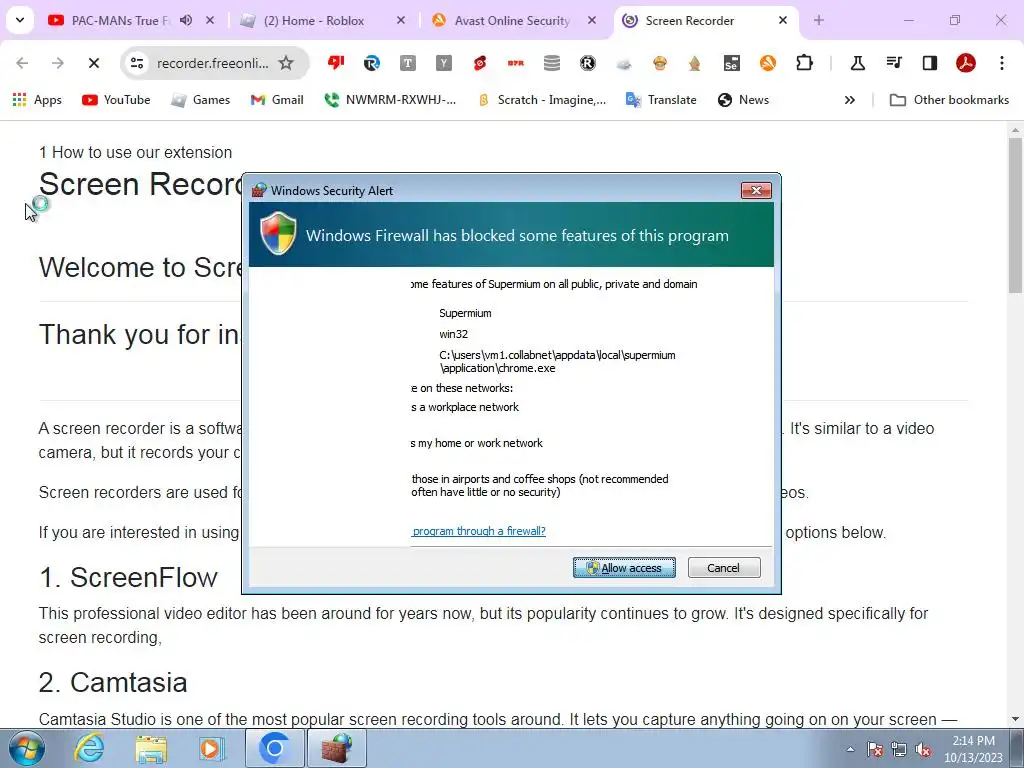Open Windows Explorer from the taskbar
Image resolution: width=1024 pixels, height=768 pixels.
tap(151, 748)
